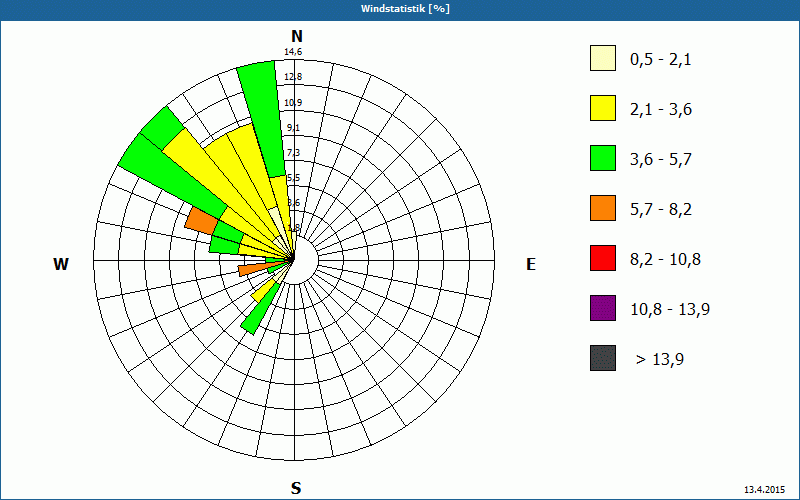Click the E compass label

(531, 264)
